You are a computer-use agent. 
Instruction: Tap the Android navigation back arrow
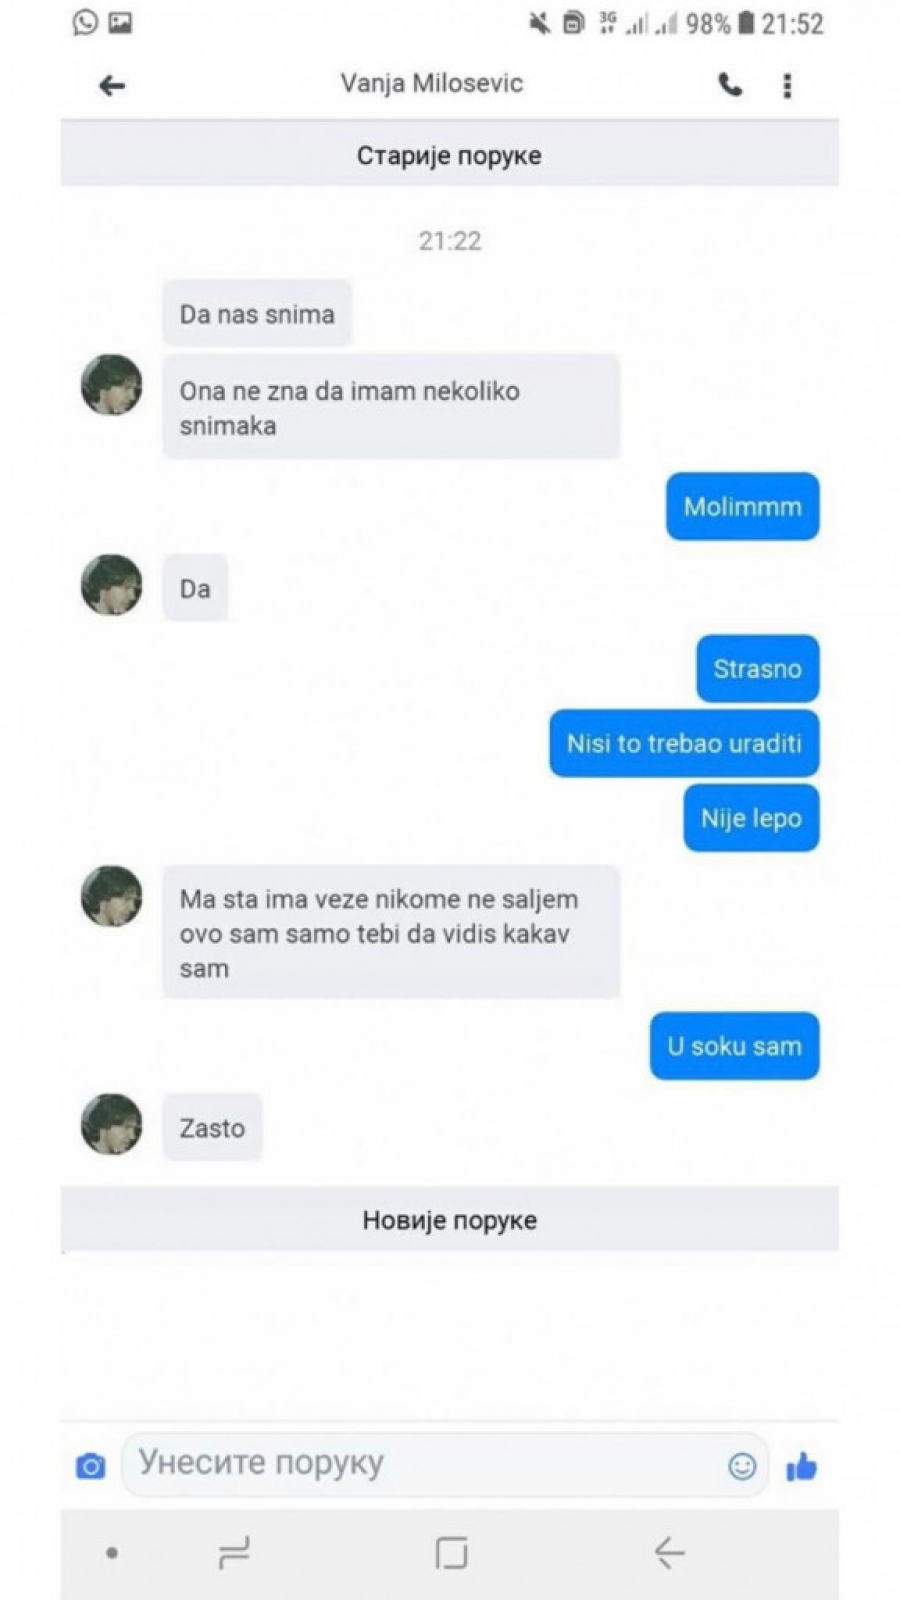(x=669, y=1552)
